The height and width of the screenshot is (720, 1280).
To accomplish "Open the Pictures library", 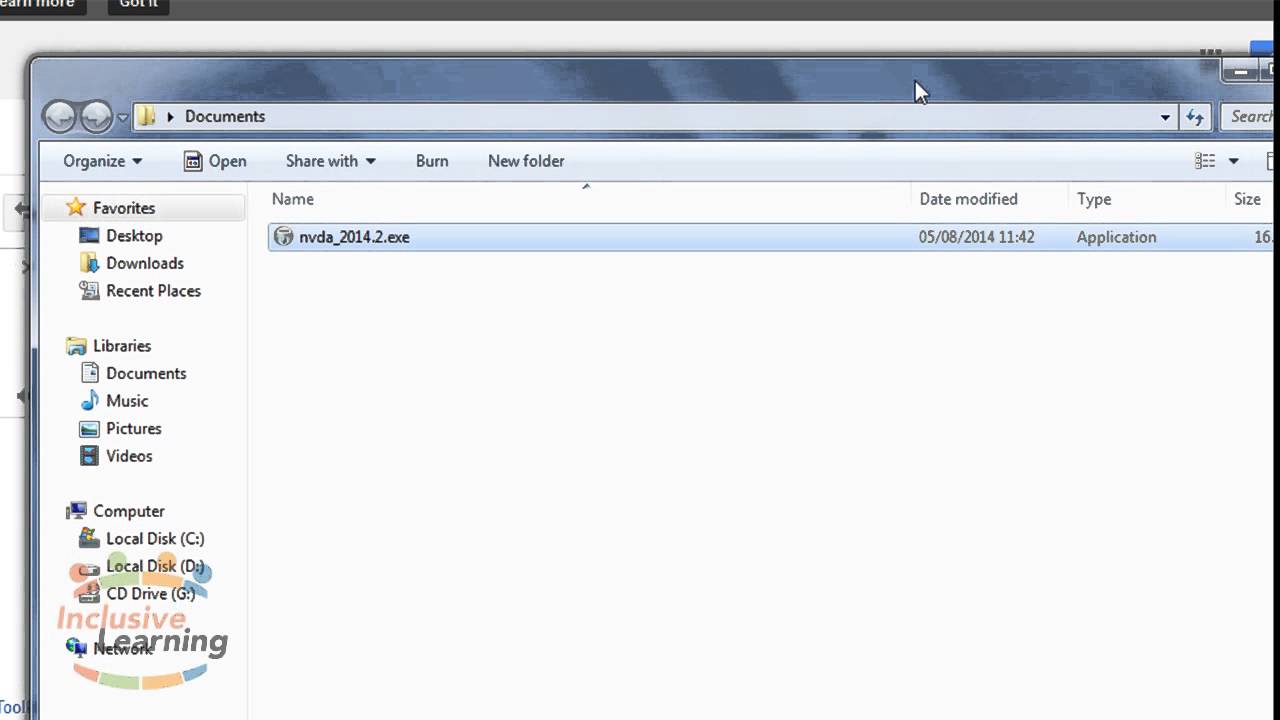I will [x=134, y=428].
